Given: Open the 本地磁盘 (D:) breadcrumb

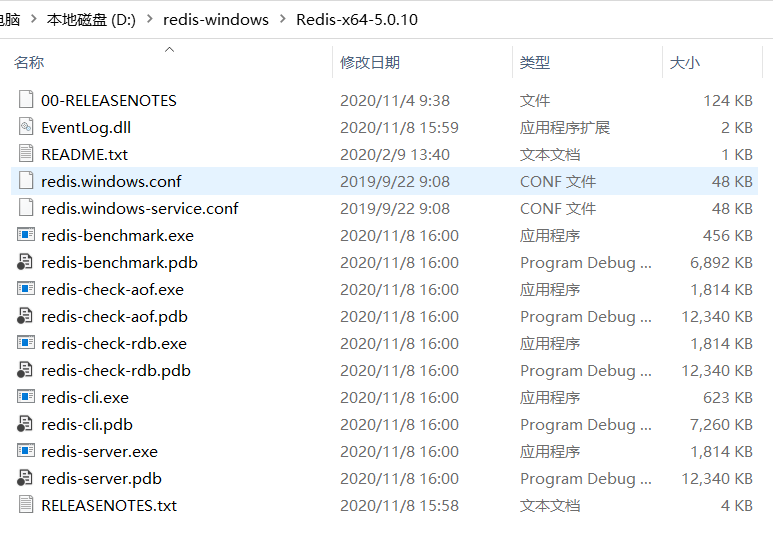Looking at the screenshot, I should click(x=91, y=20).
